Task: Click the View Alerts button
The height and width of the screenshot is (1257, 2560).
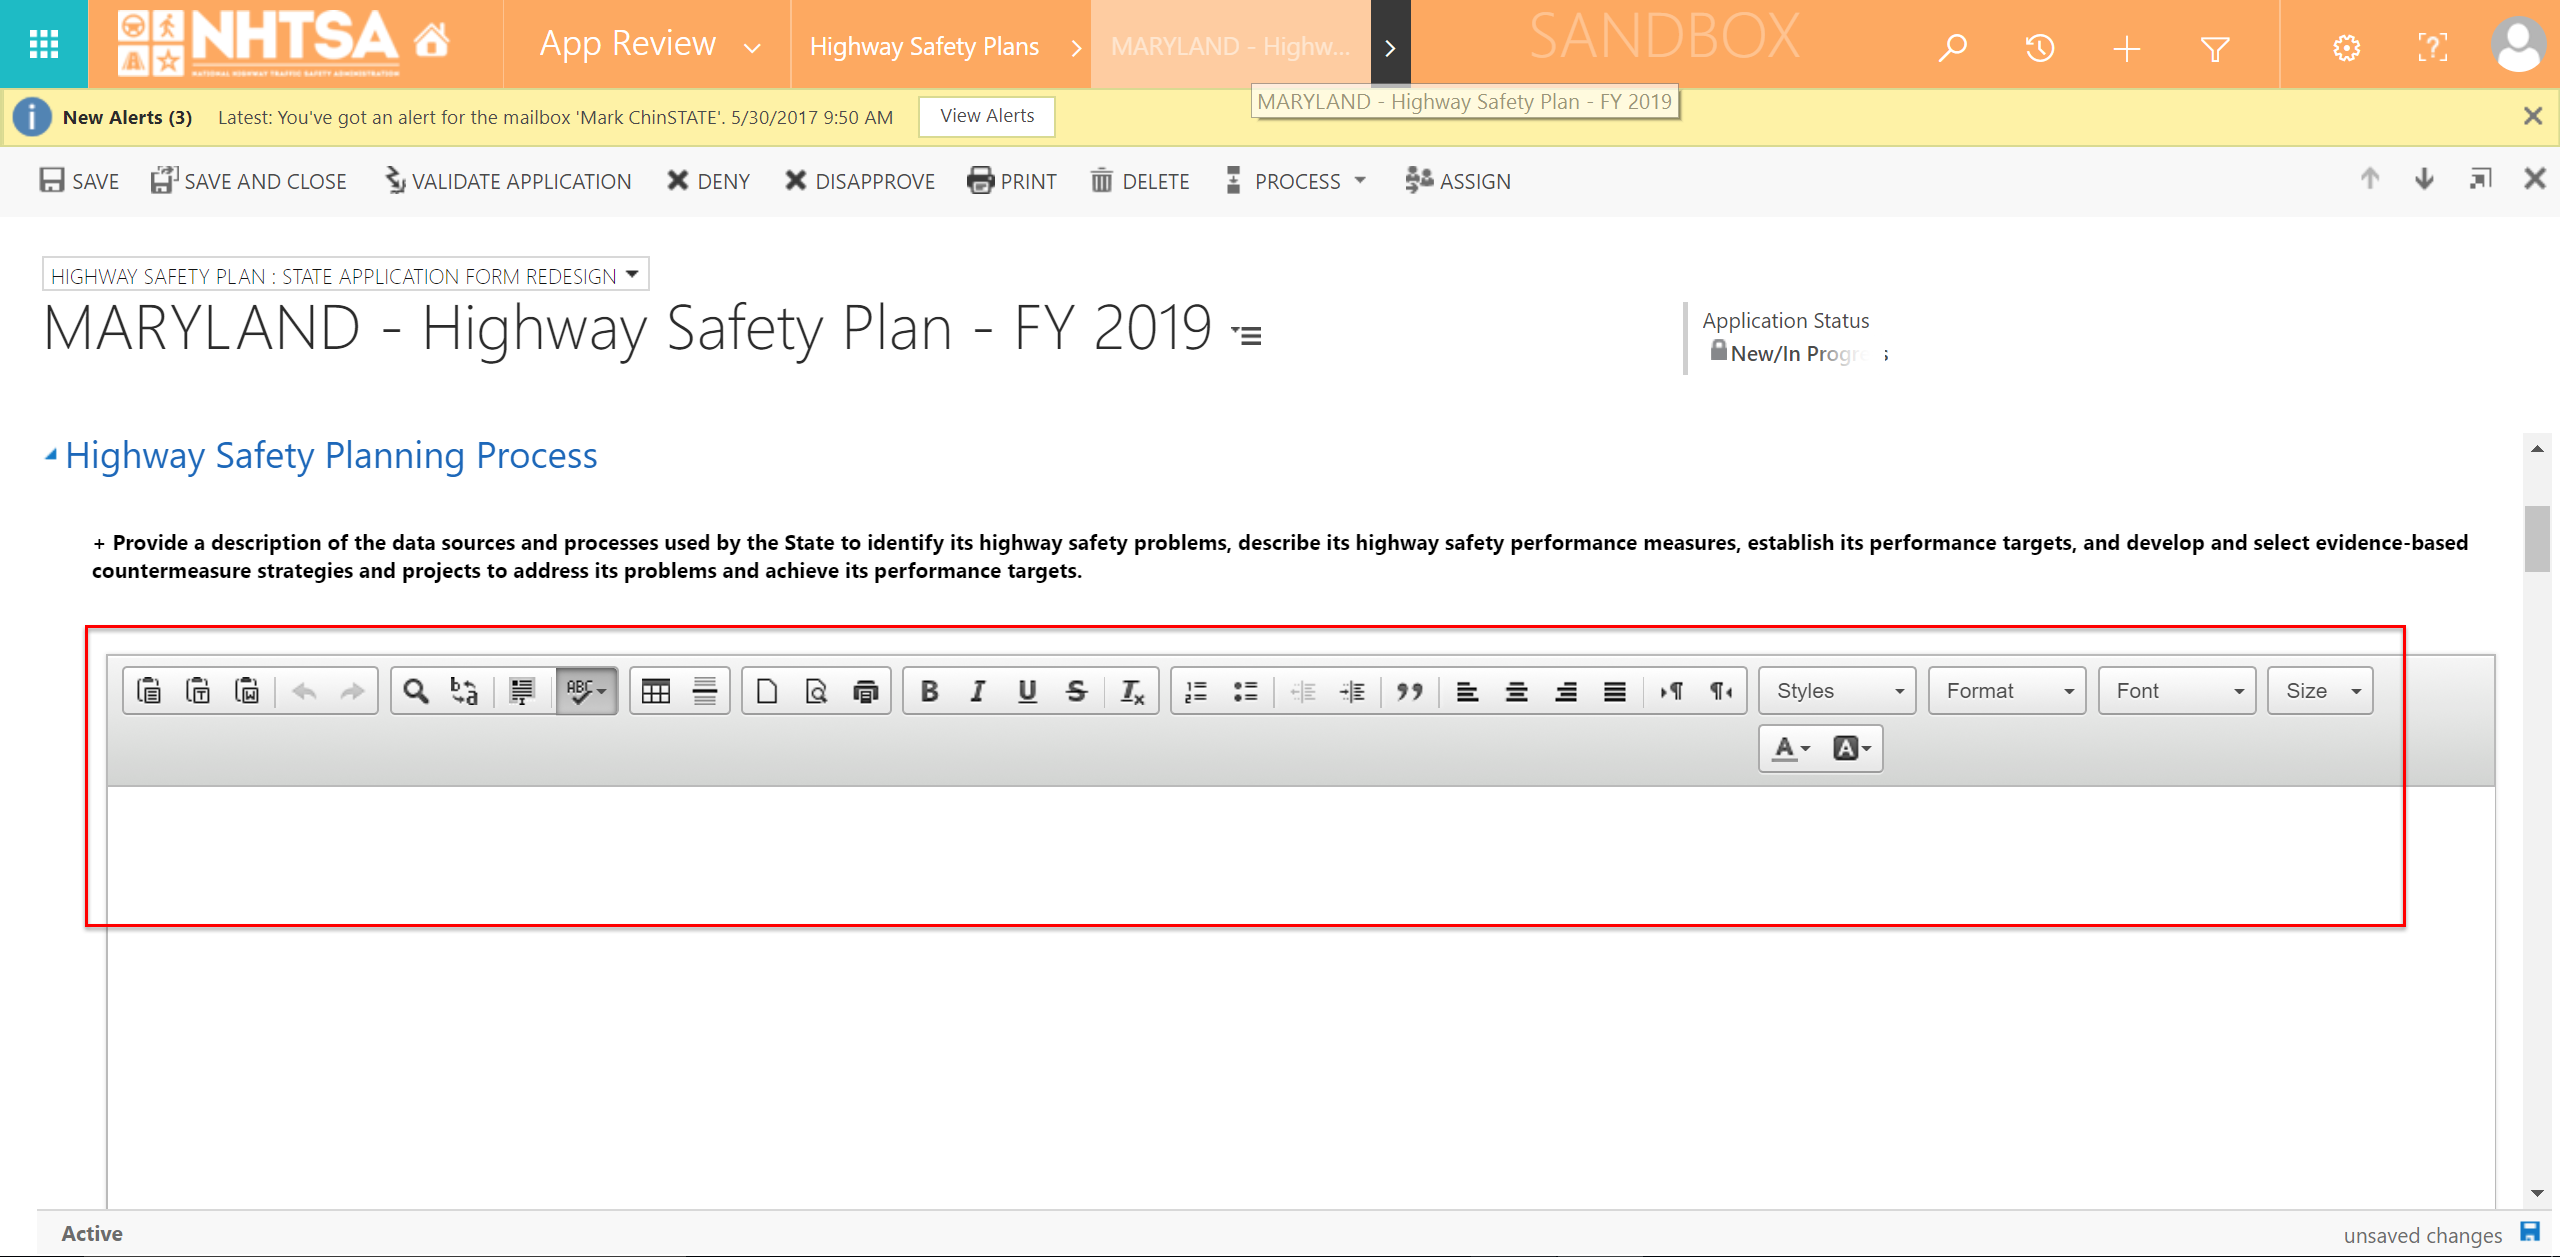Action: pyautogui.click(x=986, y=116)
